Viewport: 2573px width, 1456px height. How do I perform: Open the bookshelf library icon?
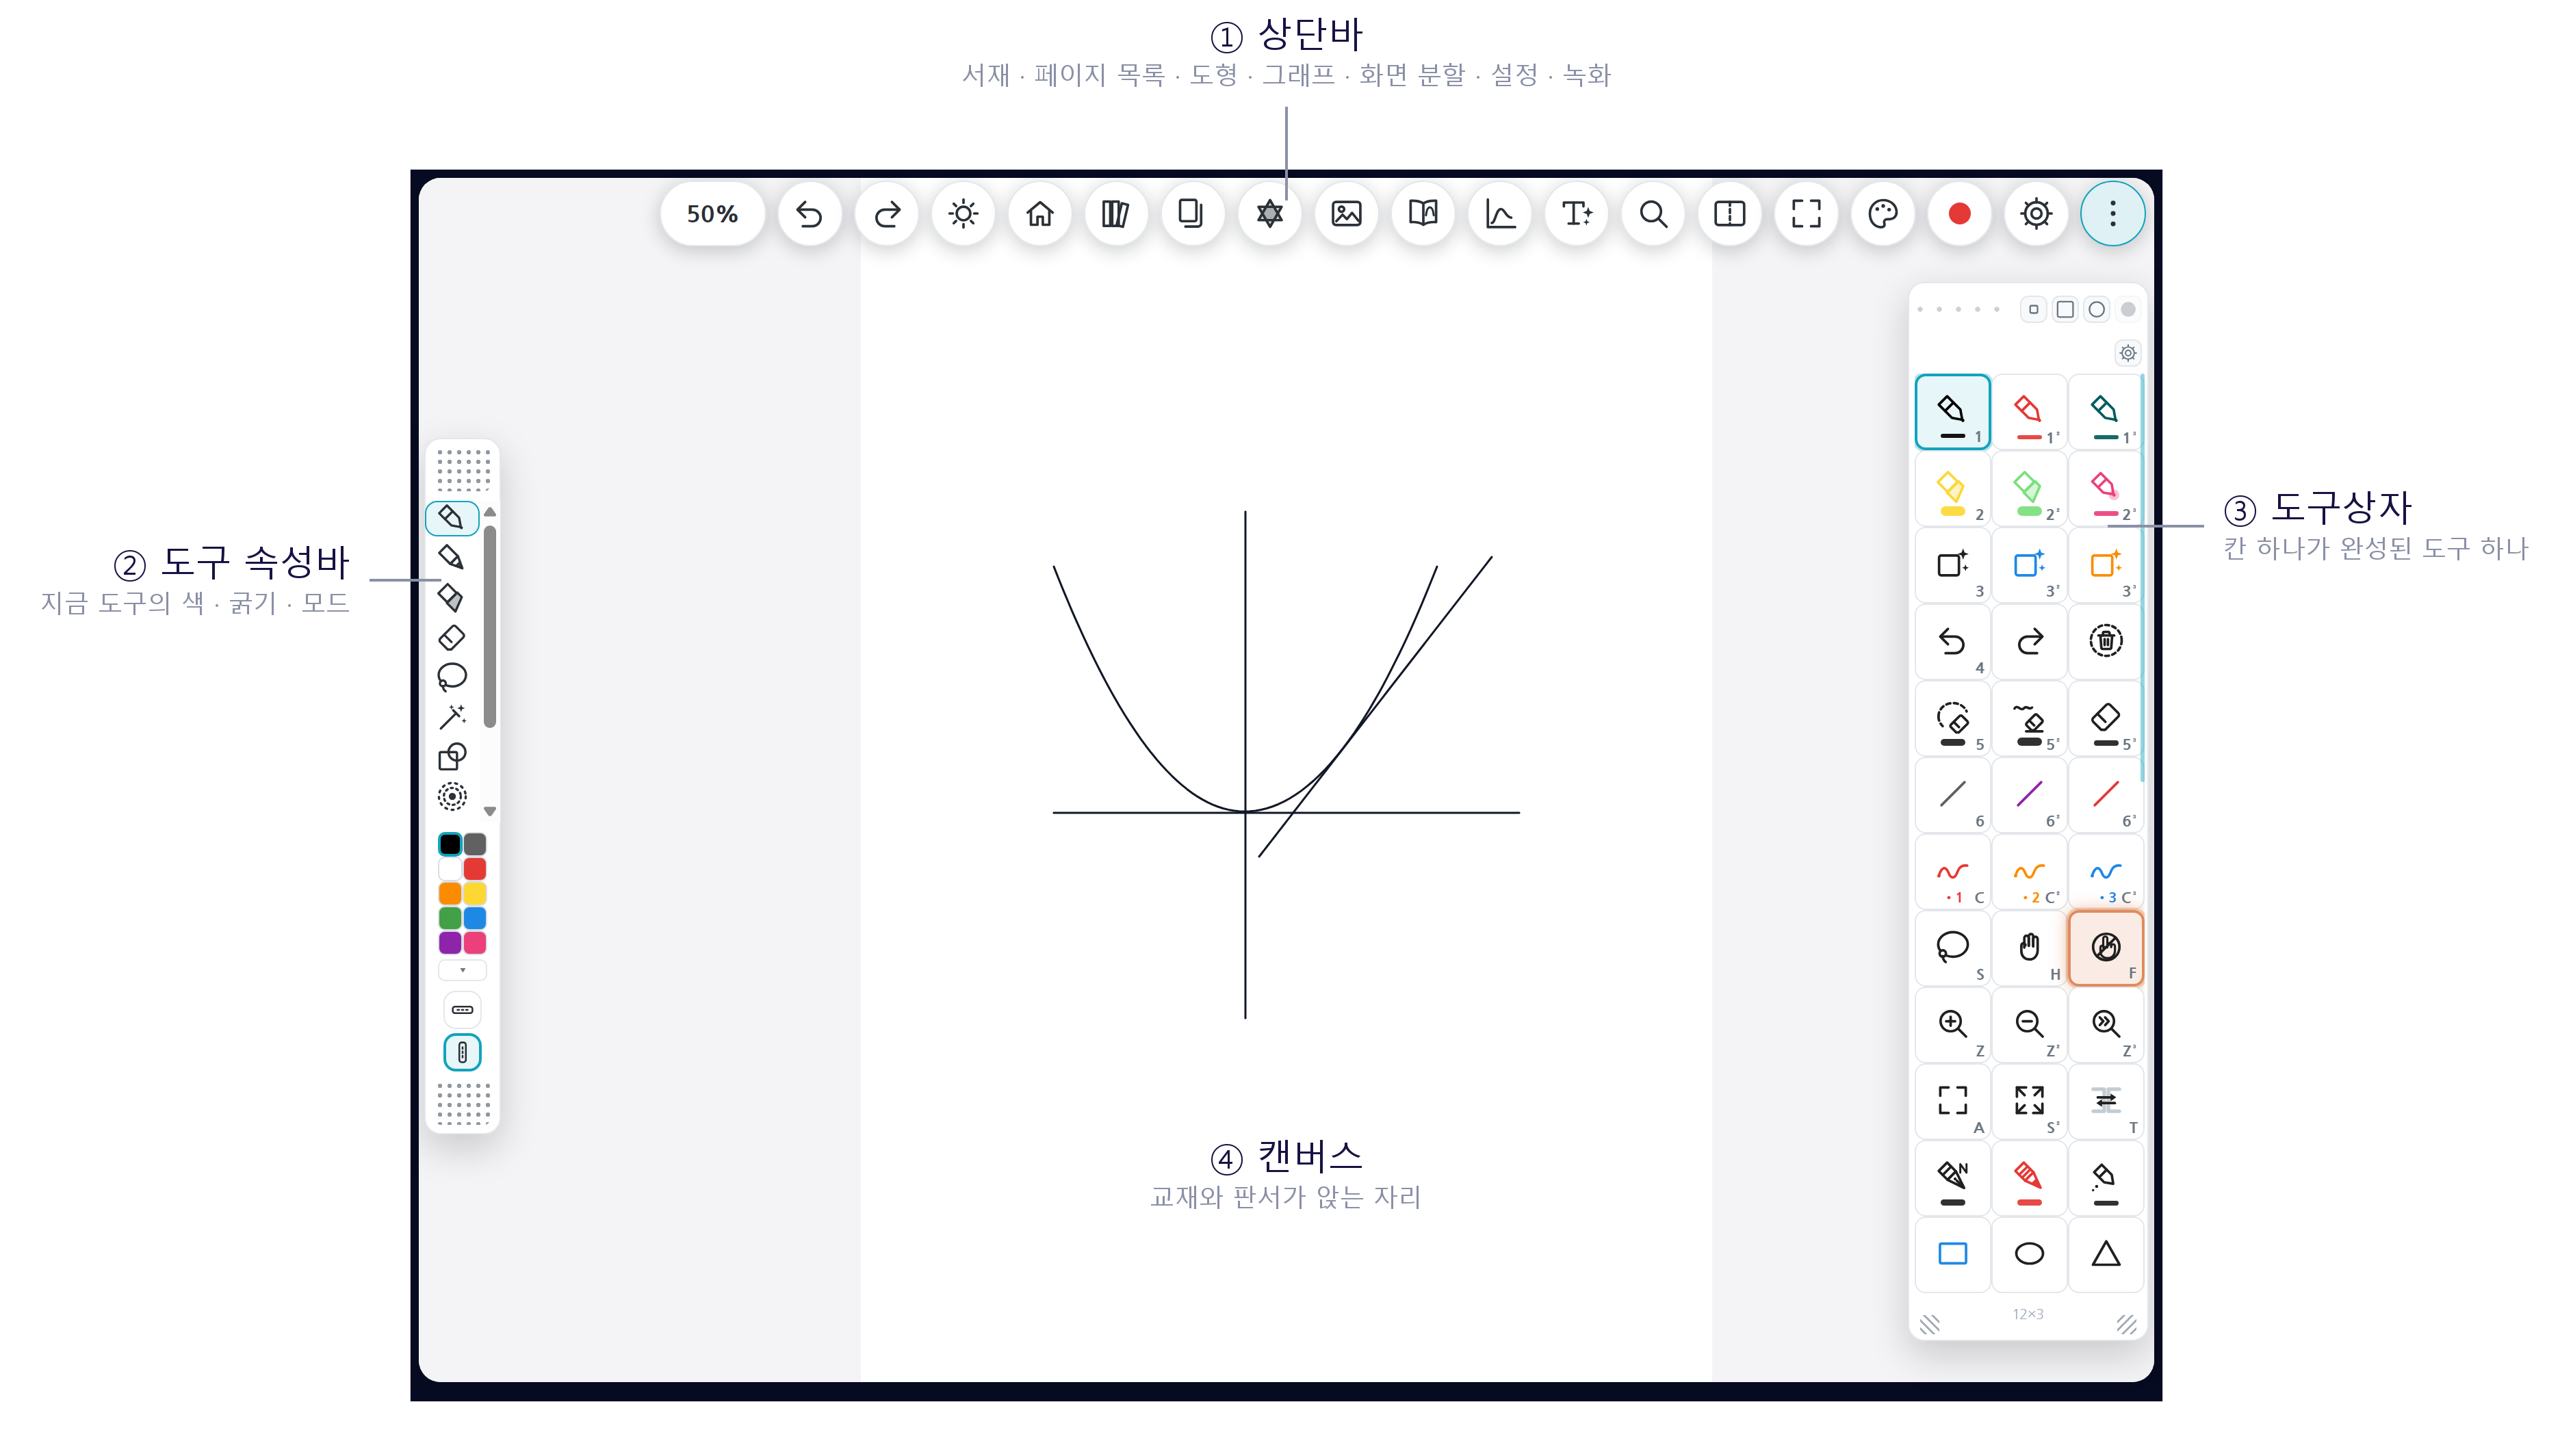(1115, 213)
